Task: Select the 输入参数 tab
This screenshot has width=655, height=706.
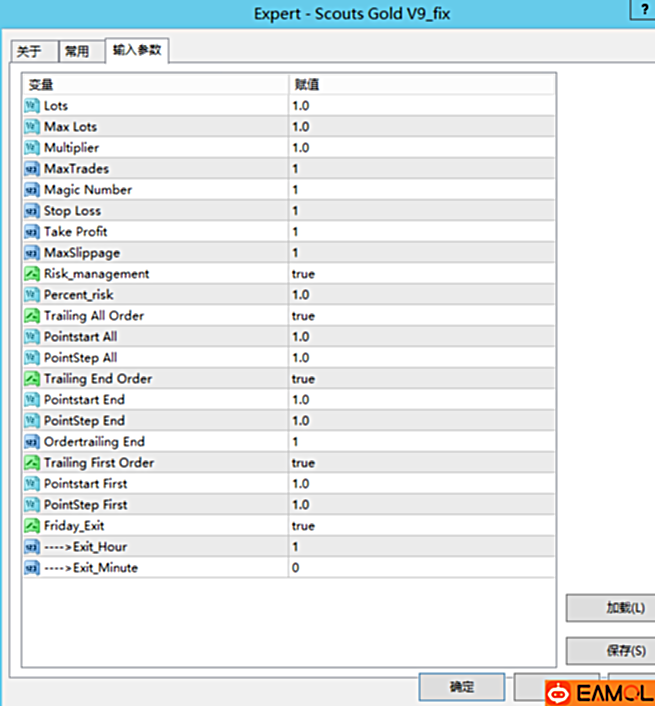Action: click(x=137, y=50)
